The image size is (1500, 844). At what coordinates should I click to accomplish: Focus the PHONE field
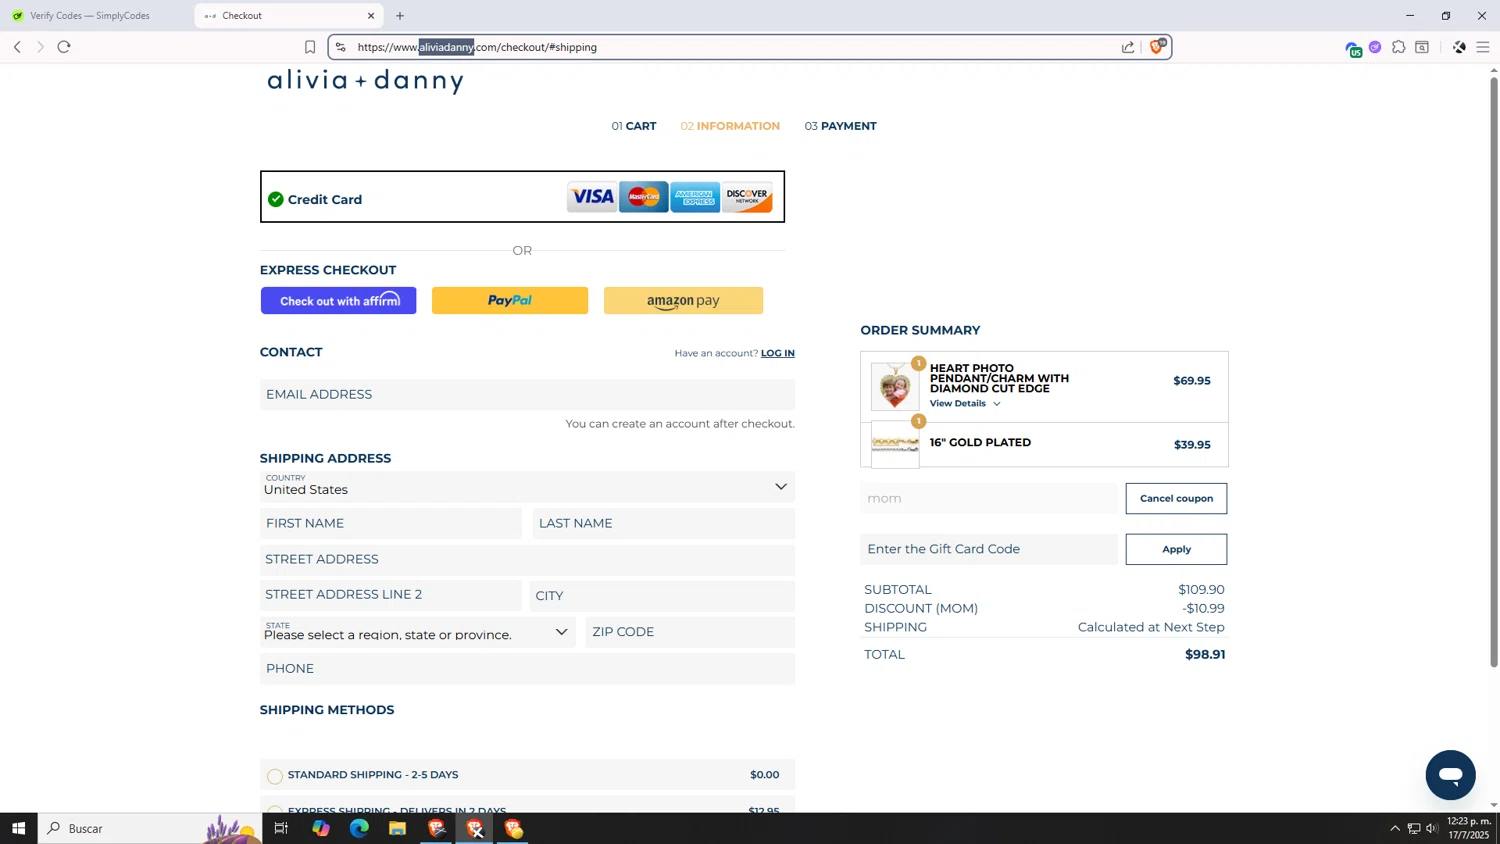pos(527,668)
